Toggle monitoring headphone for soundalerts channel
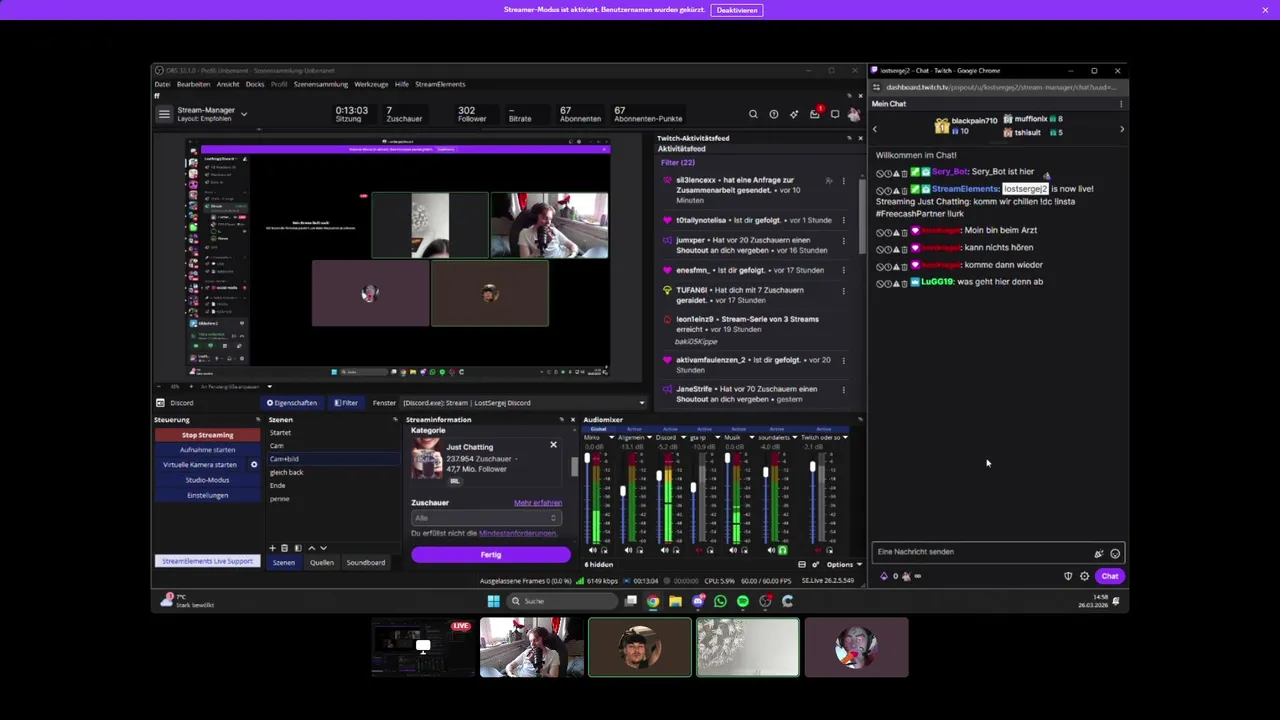This screenshot has width=1280, height=720. [783, 550]
